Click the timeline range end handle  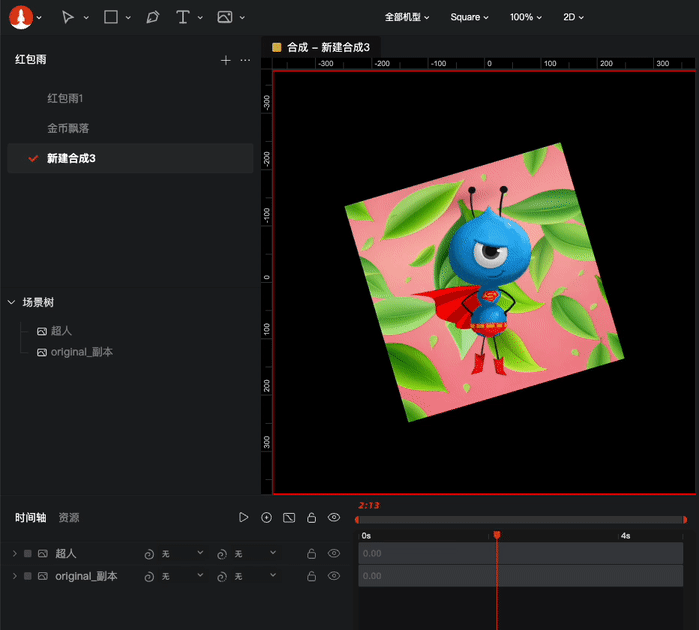(685, 520)
